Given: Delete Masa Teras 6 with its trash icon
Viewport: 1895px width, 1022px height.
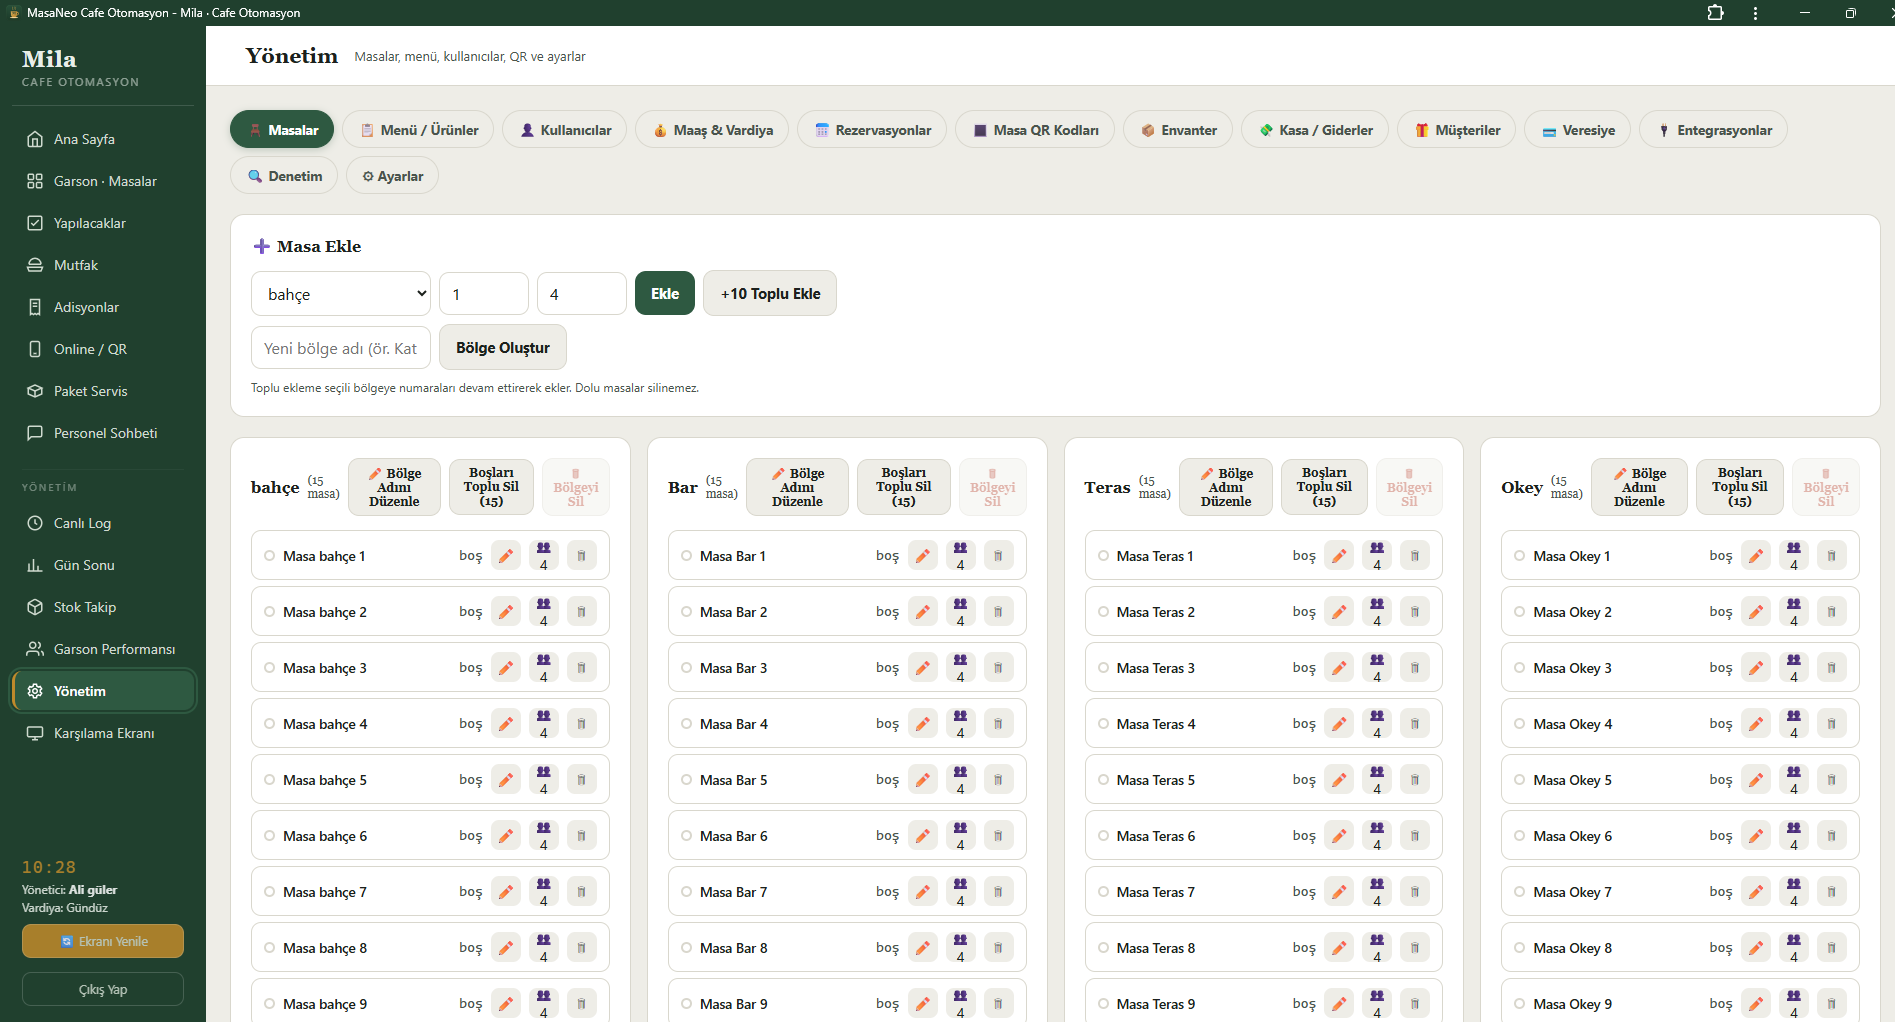Looking at the screenshot, I should pyautogui.click(x=1415, y=835).
